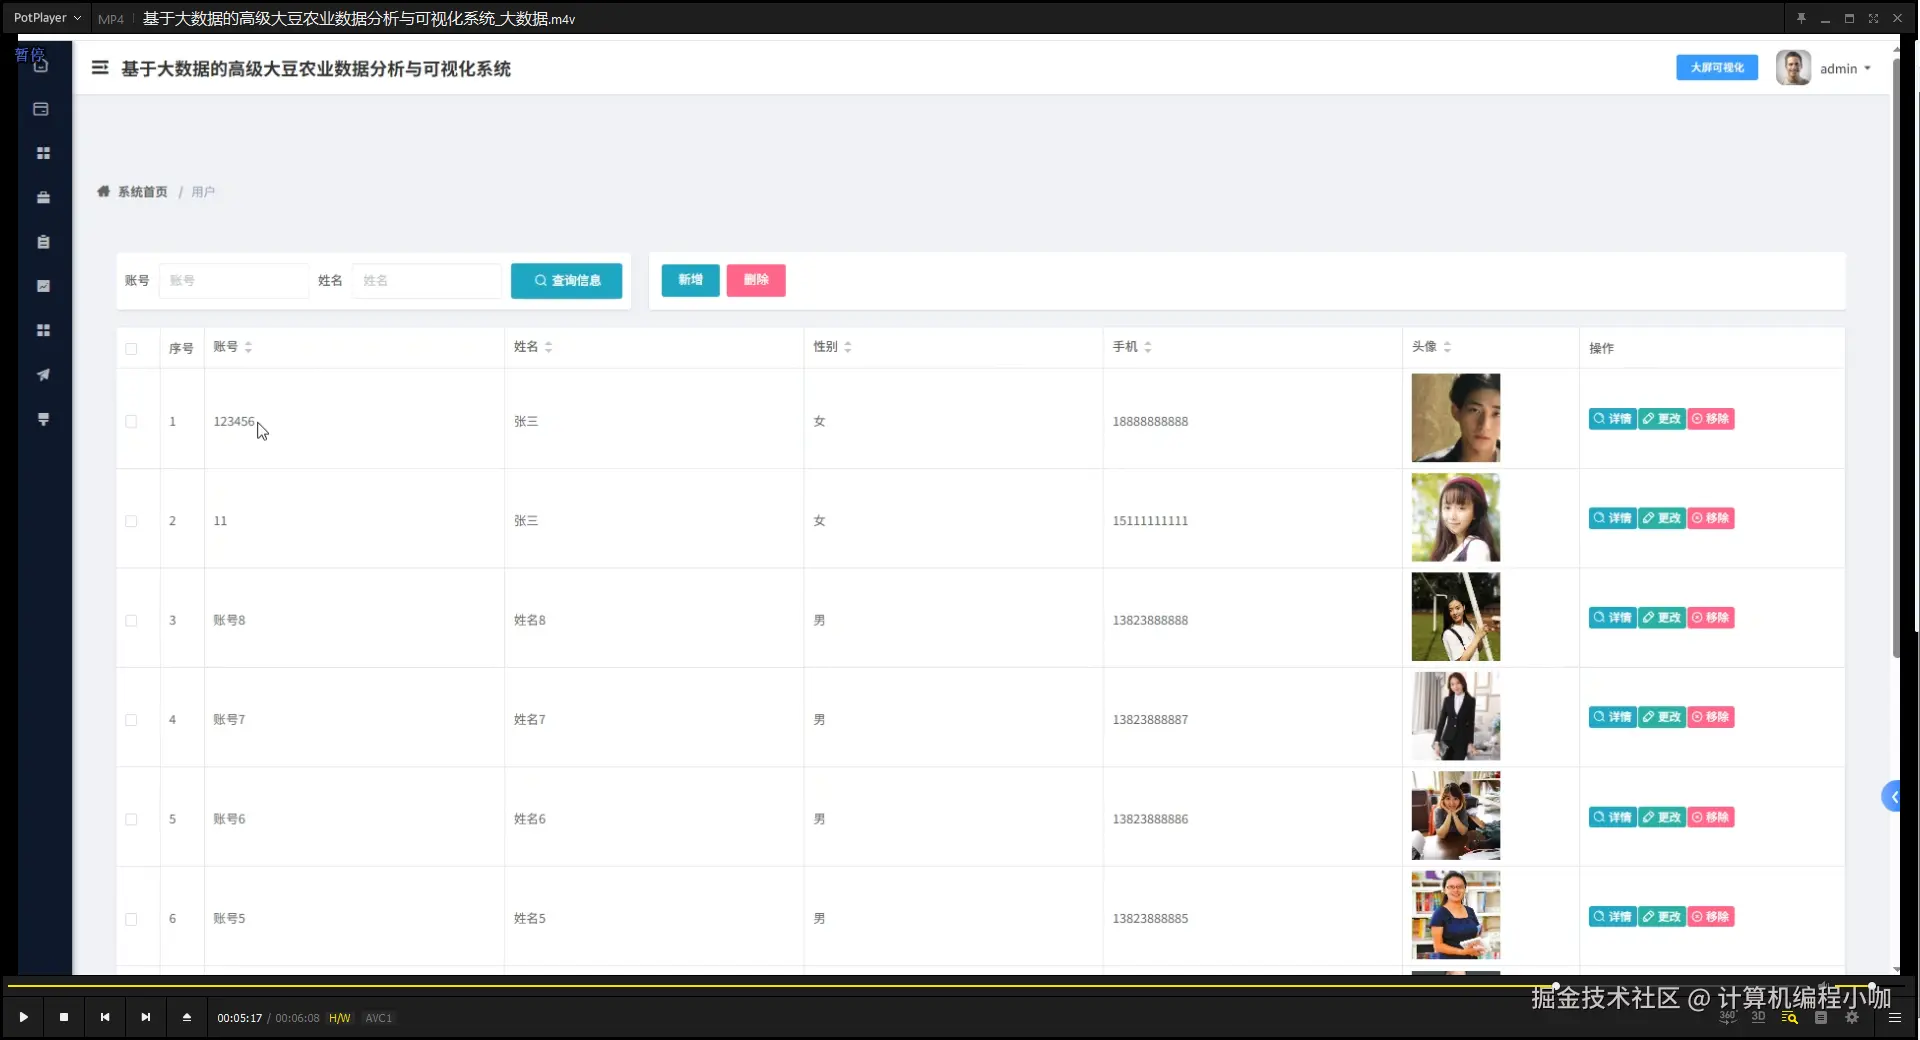Toggle the 3D mode icon
The width and height of the screenshot is (1920, 1040).
[1758, 1017]
